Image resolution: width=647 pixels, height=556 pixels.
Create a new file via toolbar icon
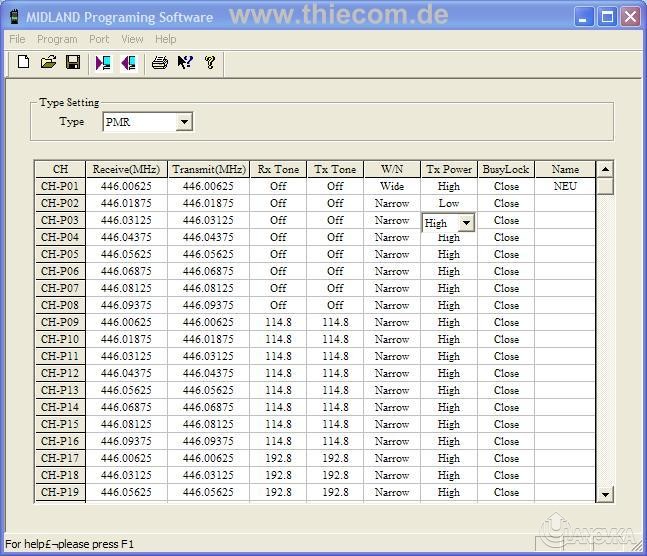point(24,63)
